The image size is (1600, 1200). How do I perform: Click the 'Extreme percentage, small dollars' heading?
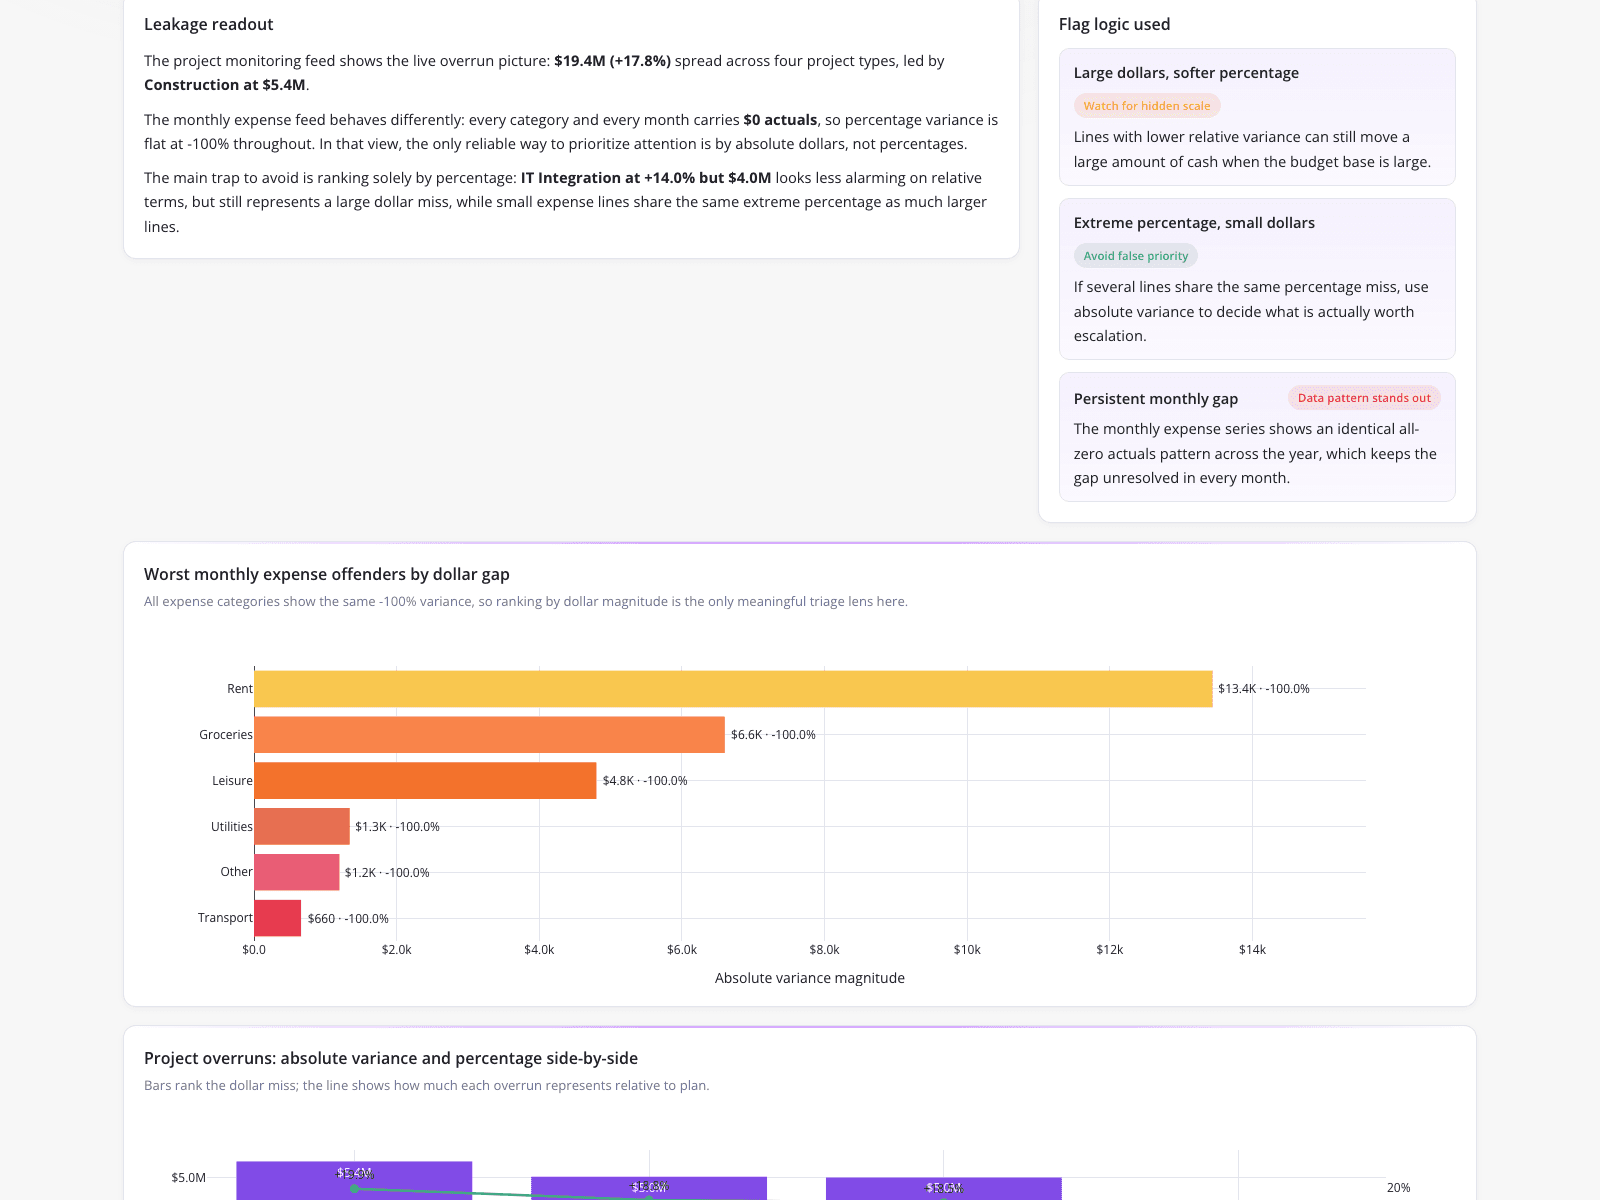(x=1194, y=223)
